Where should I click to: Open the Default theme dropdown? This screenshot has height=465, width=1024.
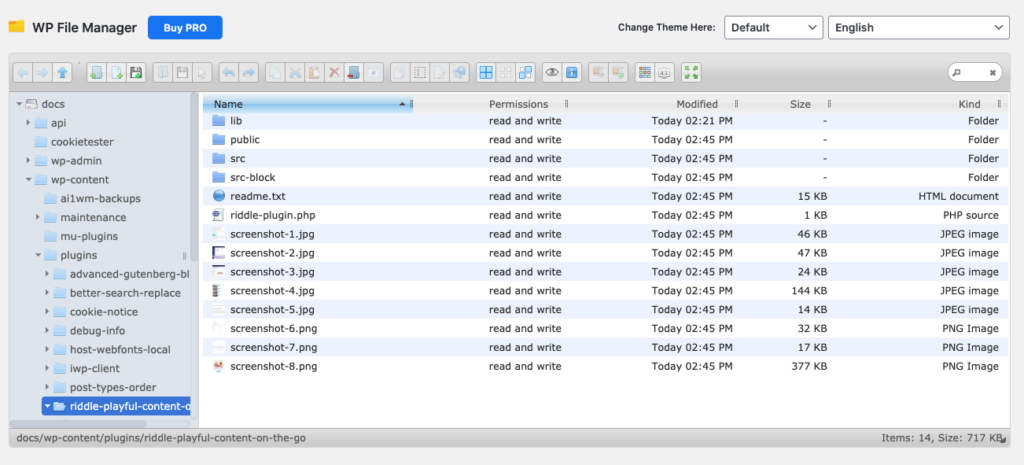click(773, 27)
